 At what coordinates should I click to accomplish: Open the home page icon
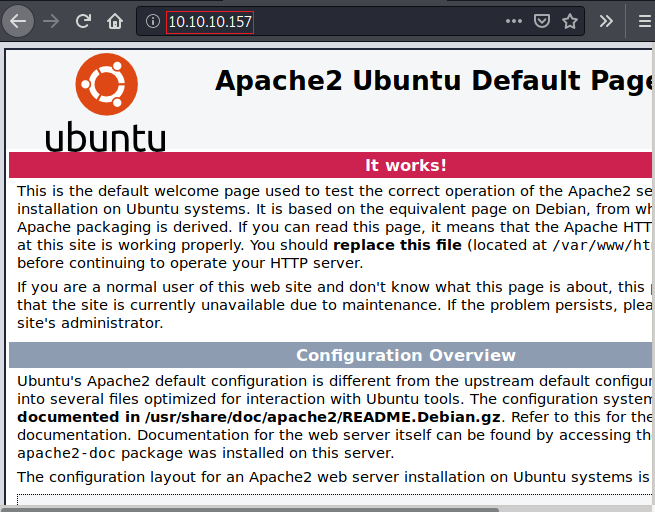coord(115,21)
